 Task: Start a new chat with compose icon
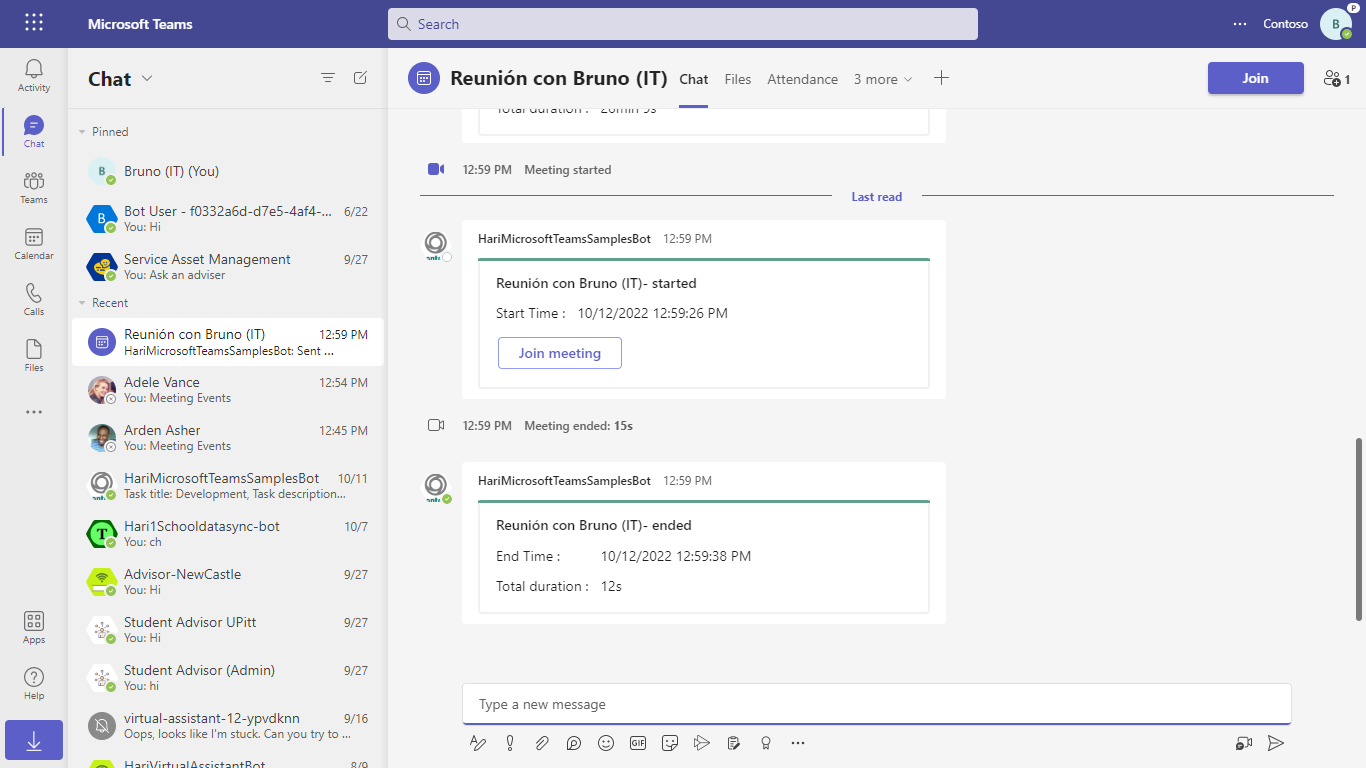360,78
